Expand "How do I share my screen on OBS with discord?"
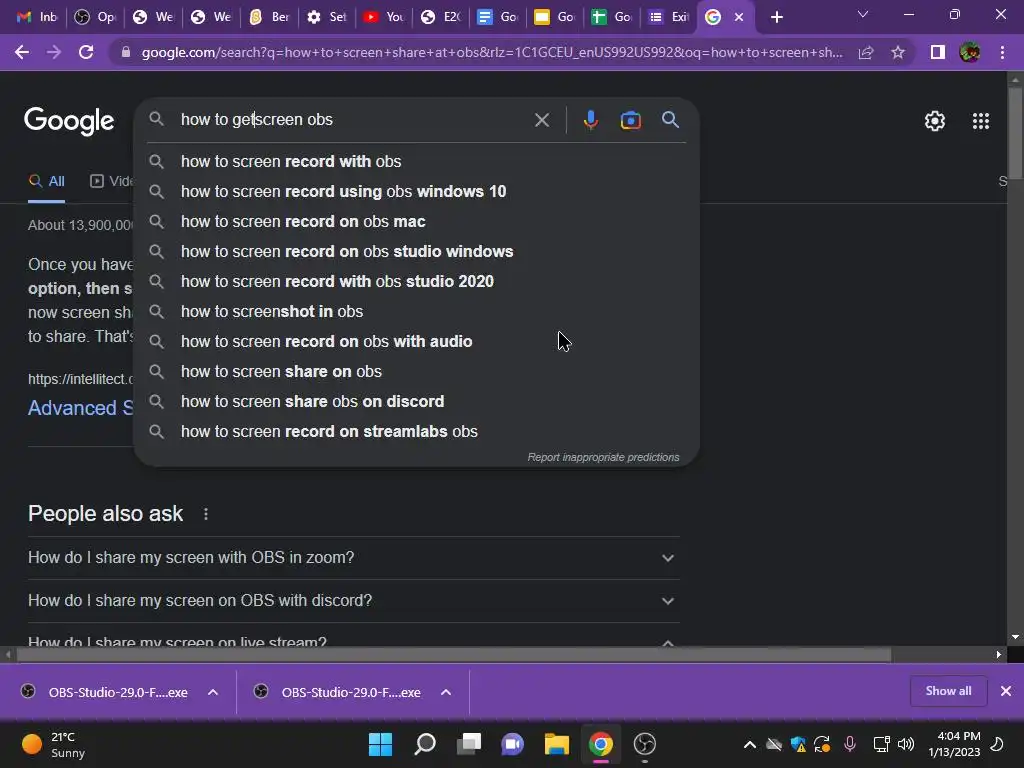This screenshot has height=768, width=1024. pyautogui.click(x=353, y=601)
